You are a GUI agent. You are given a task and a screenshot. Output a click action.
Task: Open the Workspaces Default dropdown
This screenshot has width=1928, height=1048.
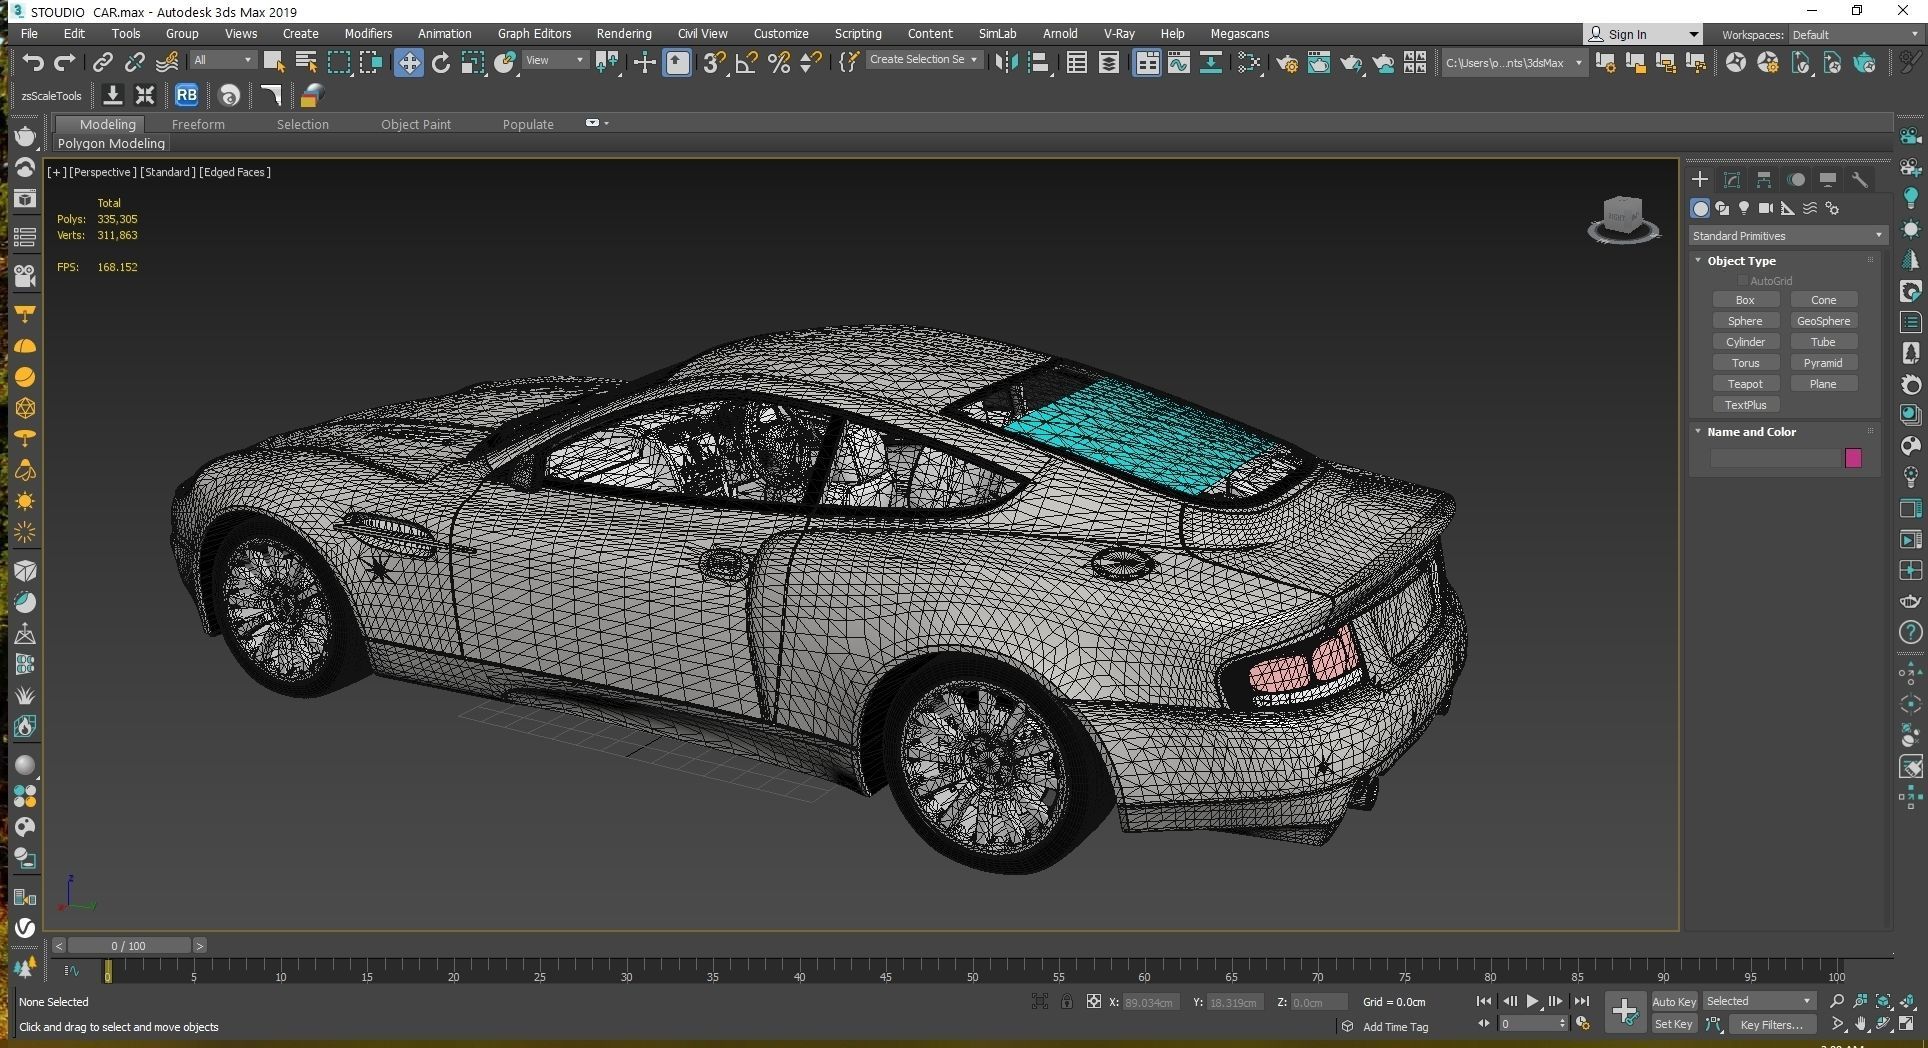pos(1854,35)
